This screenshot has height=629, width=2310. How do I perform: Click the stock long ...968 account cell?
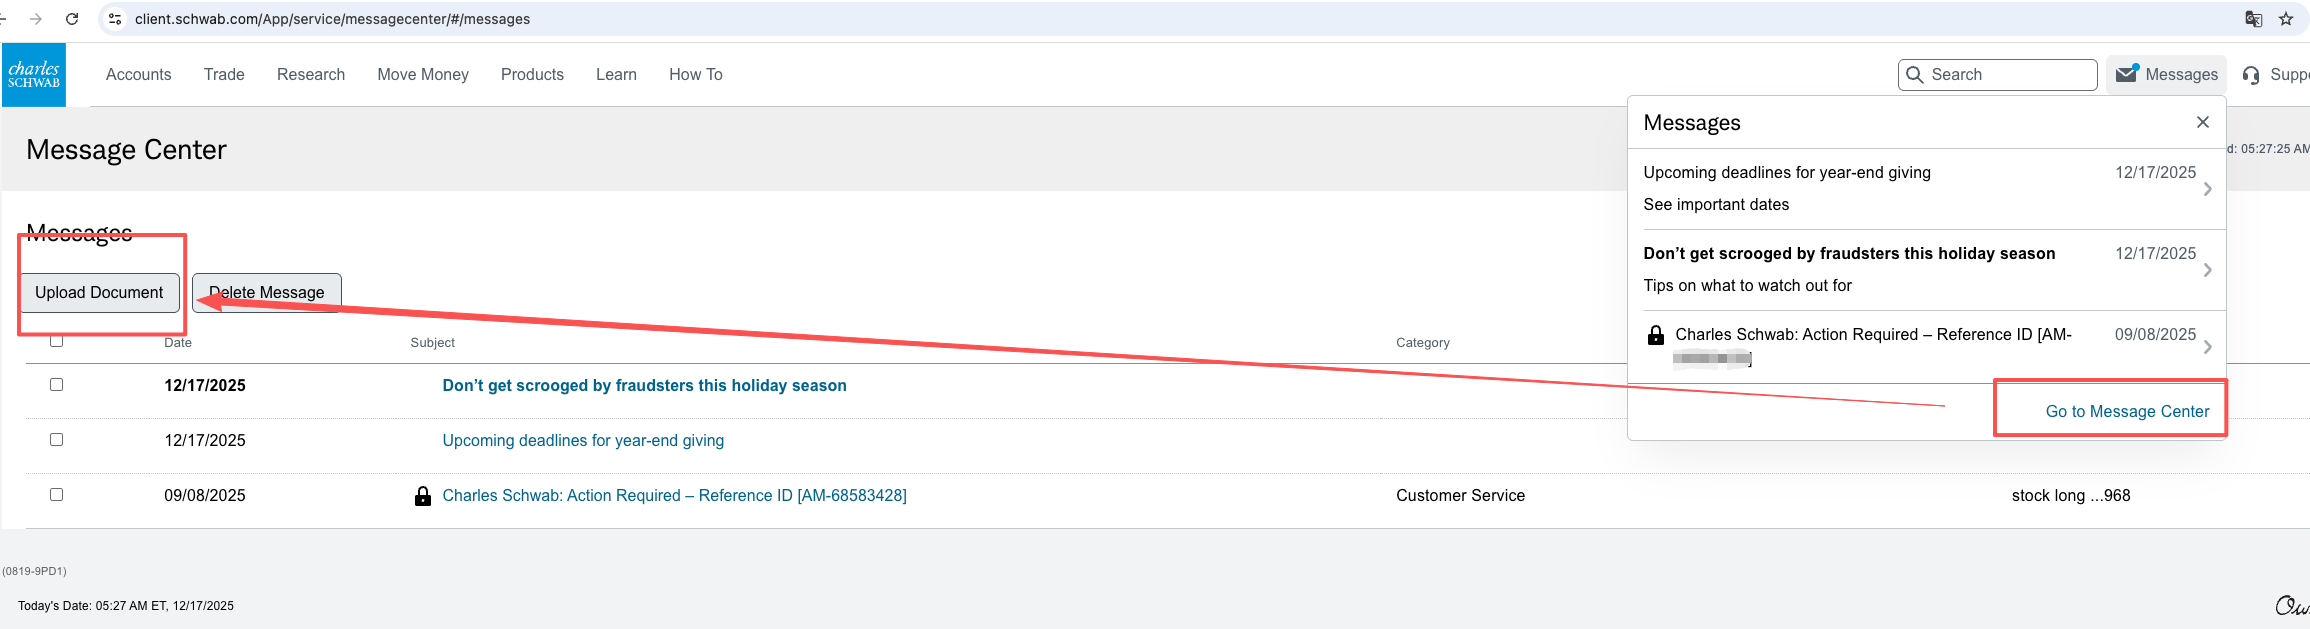tap(2070, 496)
